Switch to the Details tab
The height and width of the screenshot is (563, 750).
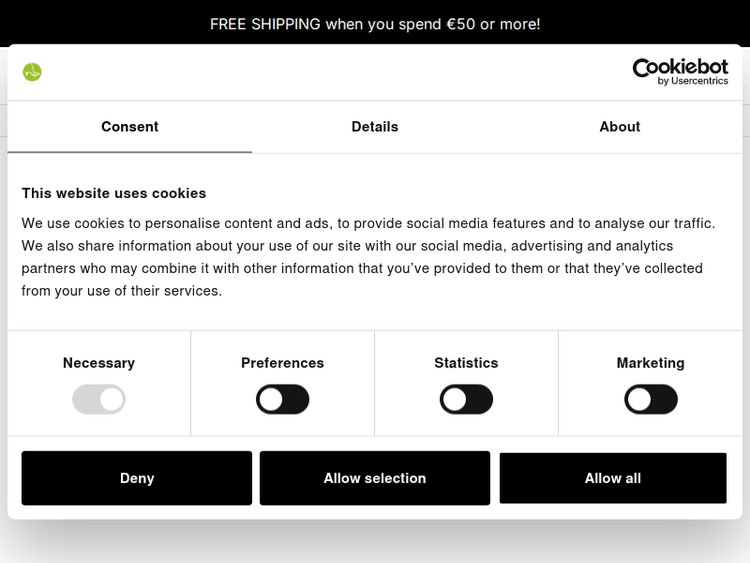375,127
